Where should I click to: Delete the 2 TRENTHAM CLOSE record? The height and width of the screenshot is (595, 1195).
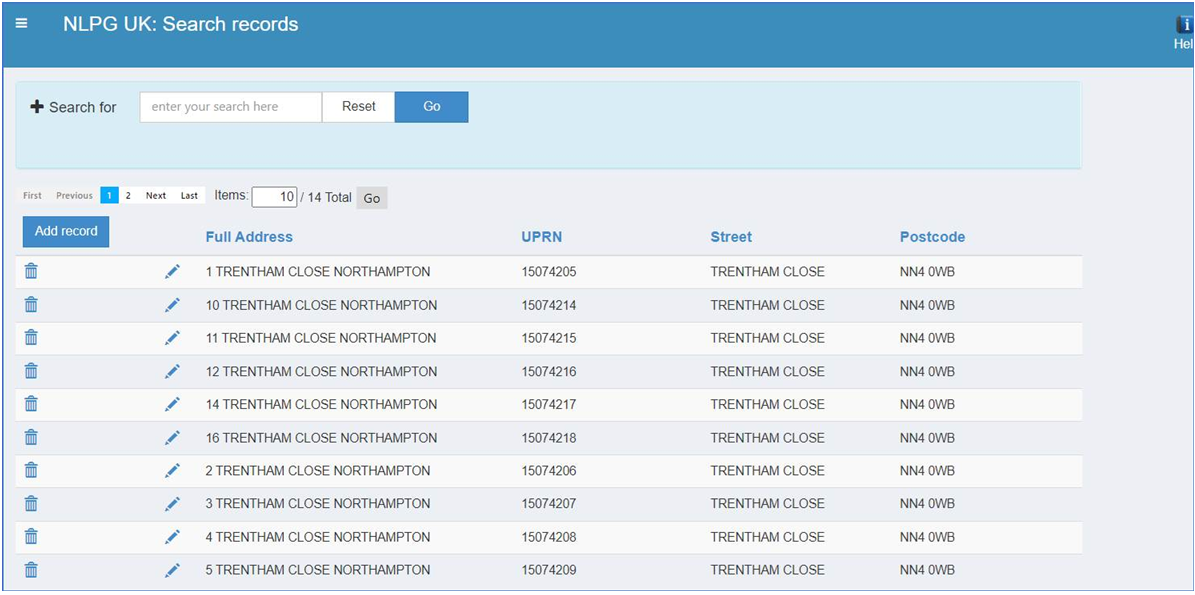(31, 470)
